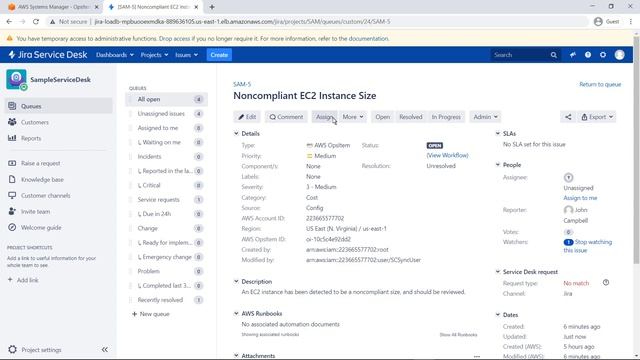Image resolution: width=640 pixels, height=360 pixels.
Task: Click Stop watching this issue
Action: tap(588, 246)
